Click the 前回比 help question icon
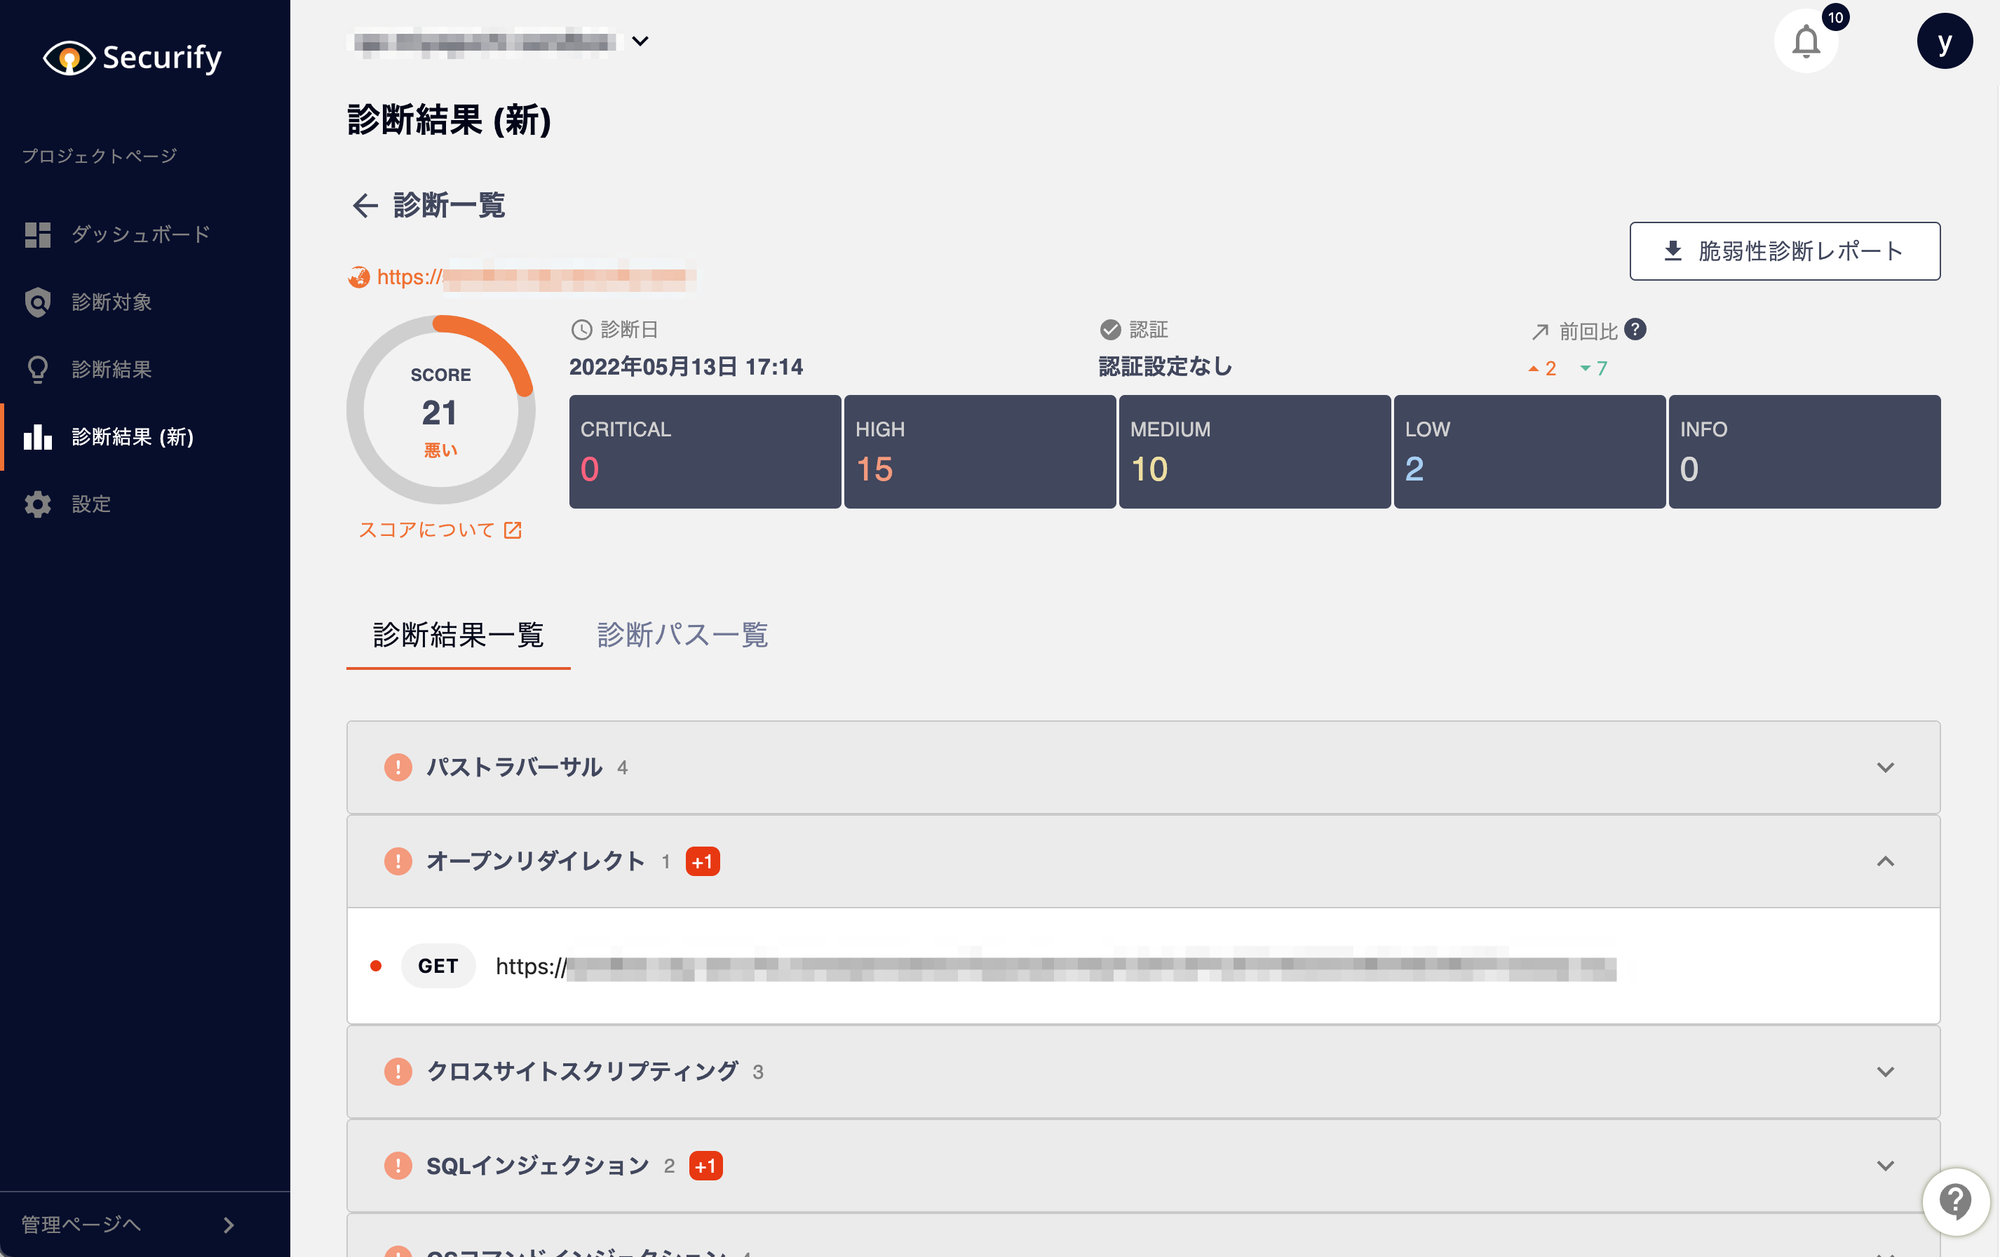This screenshot has height=1257, width=2000. tap(1634, 330)
